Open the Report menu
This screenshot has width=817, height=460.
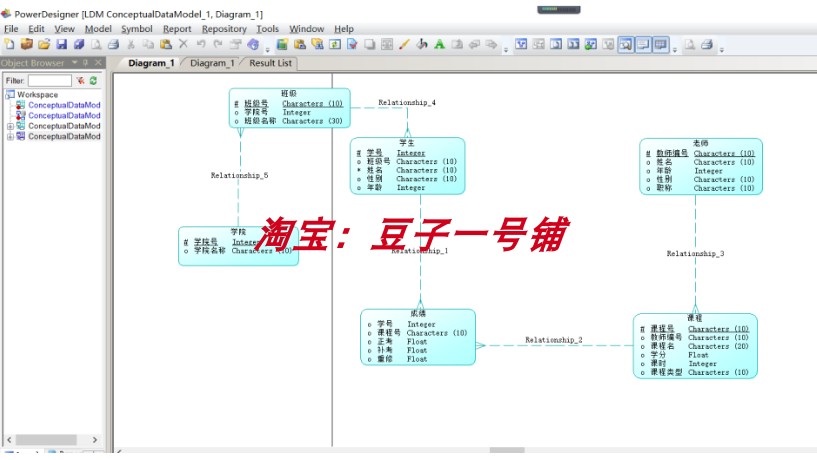(x=177, y=29)
